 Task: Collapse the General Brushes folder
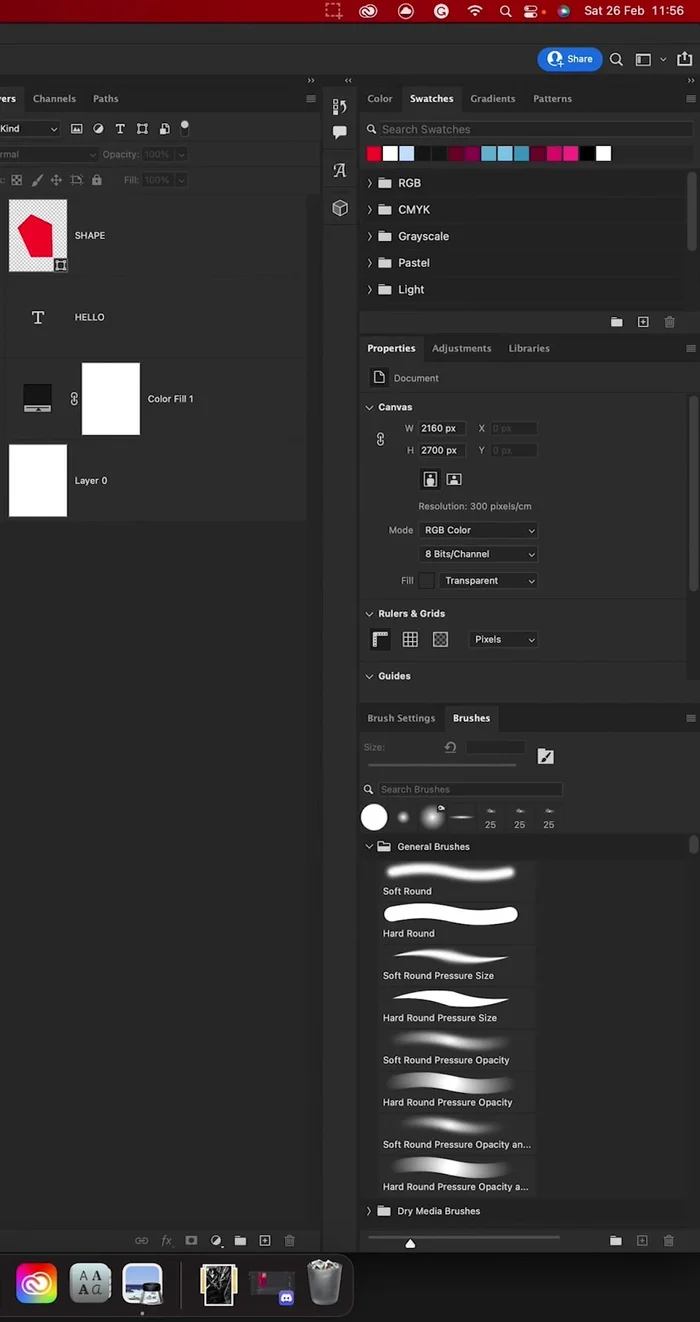click(369, 847)
